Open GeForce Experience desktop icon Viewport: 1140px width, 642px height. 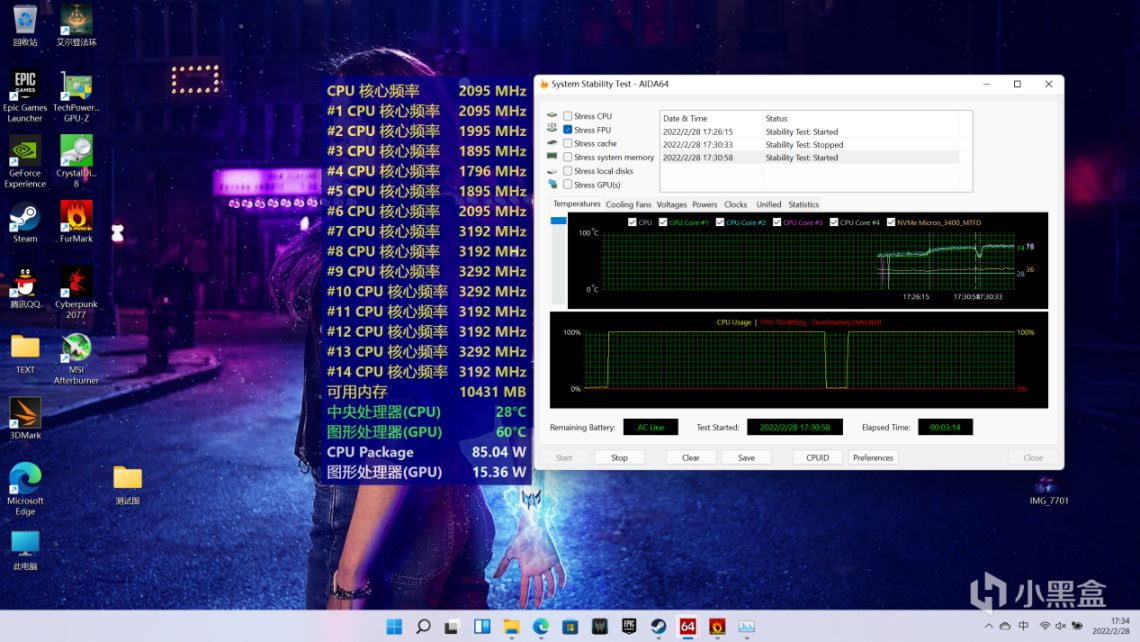coord(25,151)
